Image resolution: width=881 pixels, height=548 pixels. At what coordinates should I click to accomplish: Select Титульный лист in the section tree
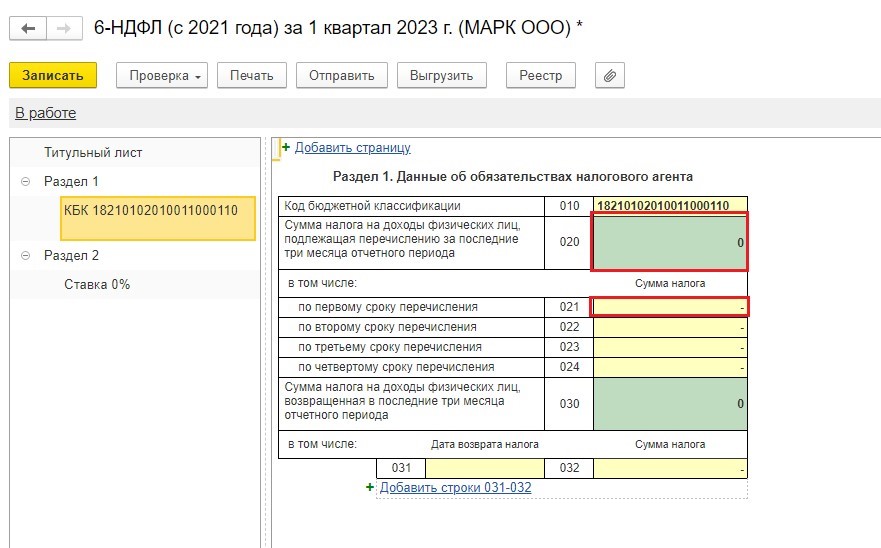click(x=93, y=153)
